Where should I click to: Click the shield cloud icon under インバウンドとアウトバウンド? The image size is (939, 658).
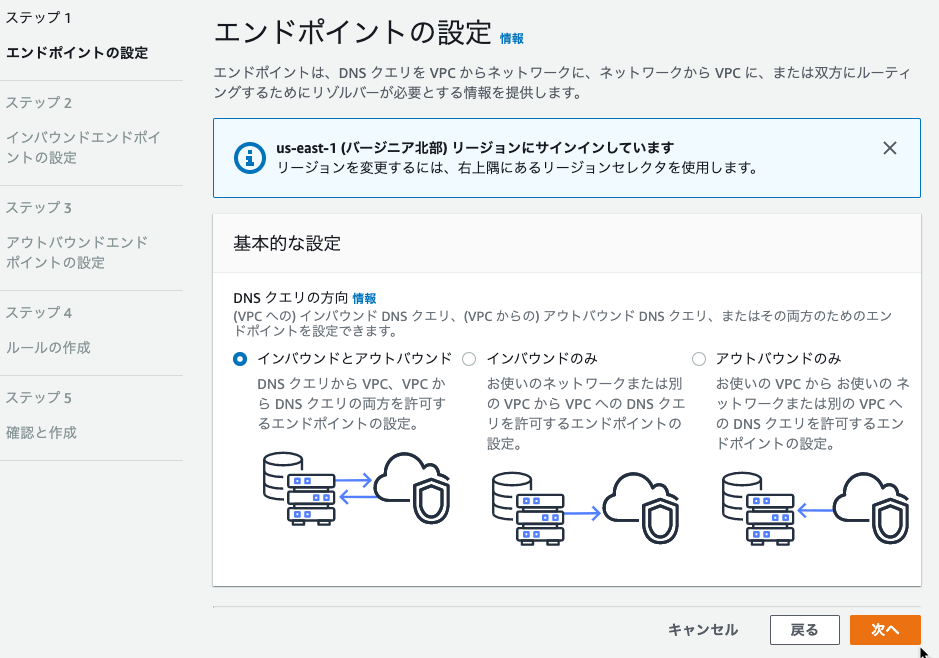[x=413, y=487]
